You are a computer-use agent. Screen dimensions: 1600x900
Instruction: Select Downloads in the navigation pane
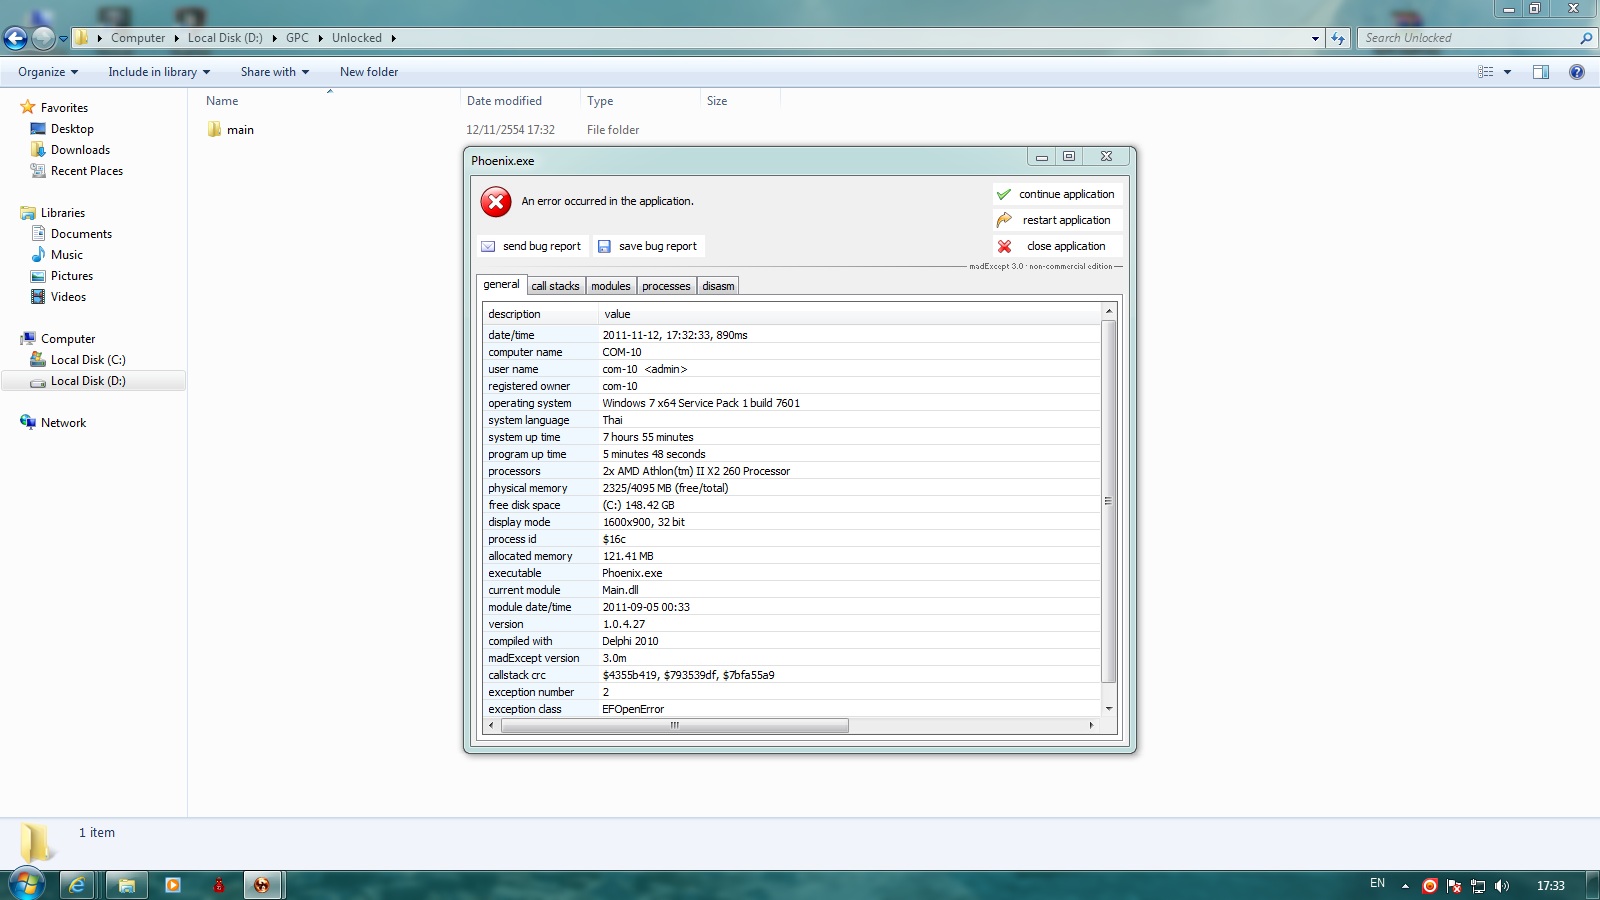click(80, 150)
